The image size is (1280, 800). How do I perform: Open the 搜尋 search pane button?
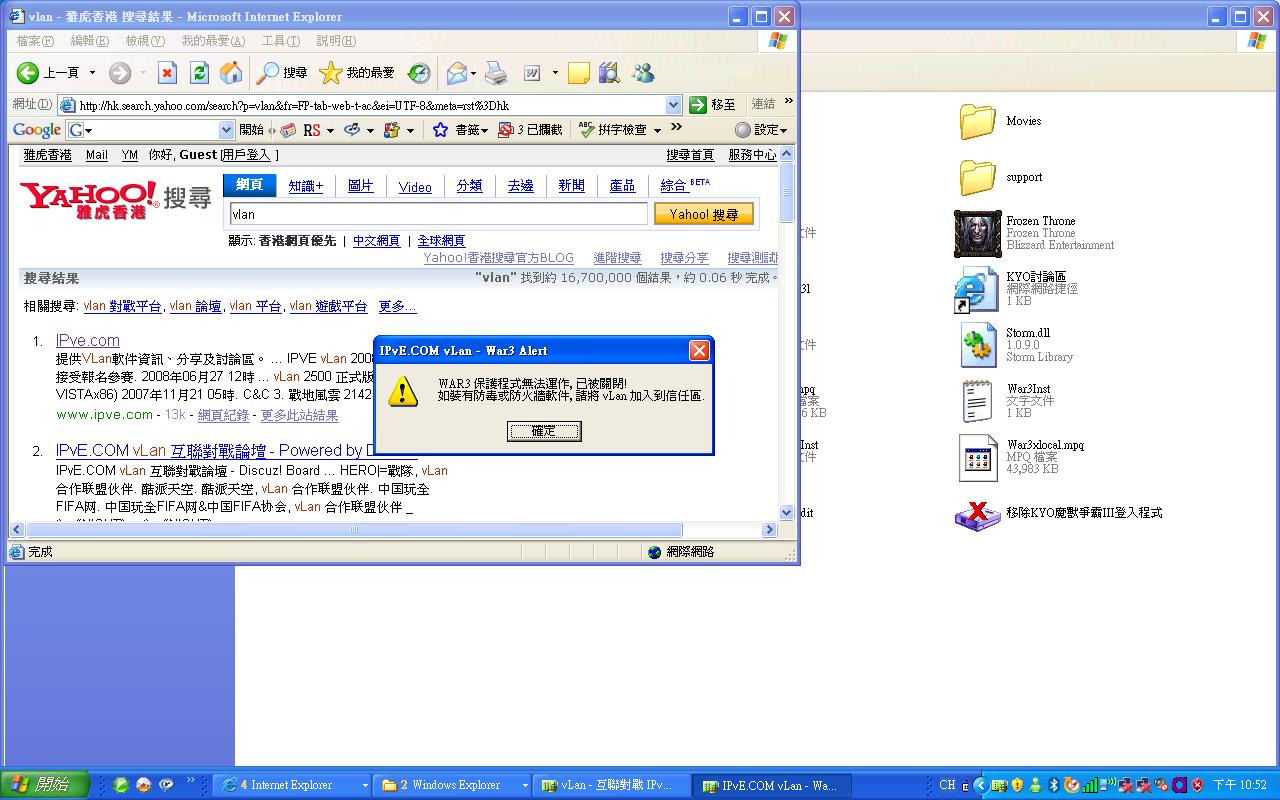(x=282, y=73)
